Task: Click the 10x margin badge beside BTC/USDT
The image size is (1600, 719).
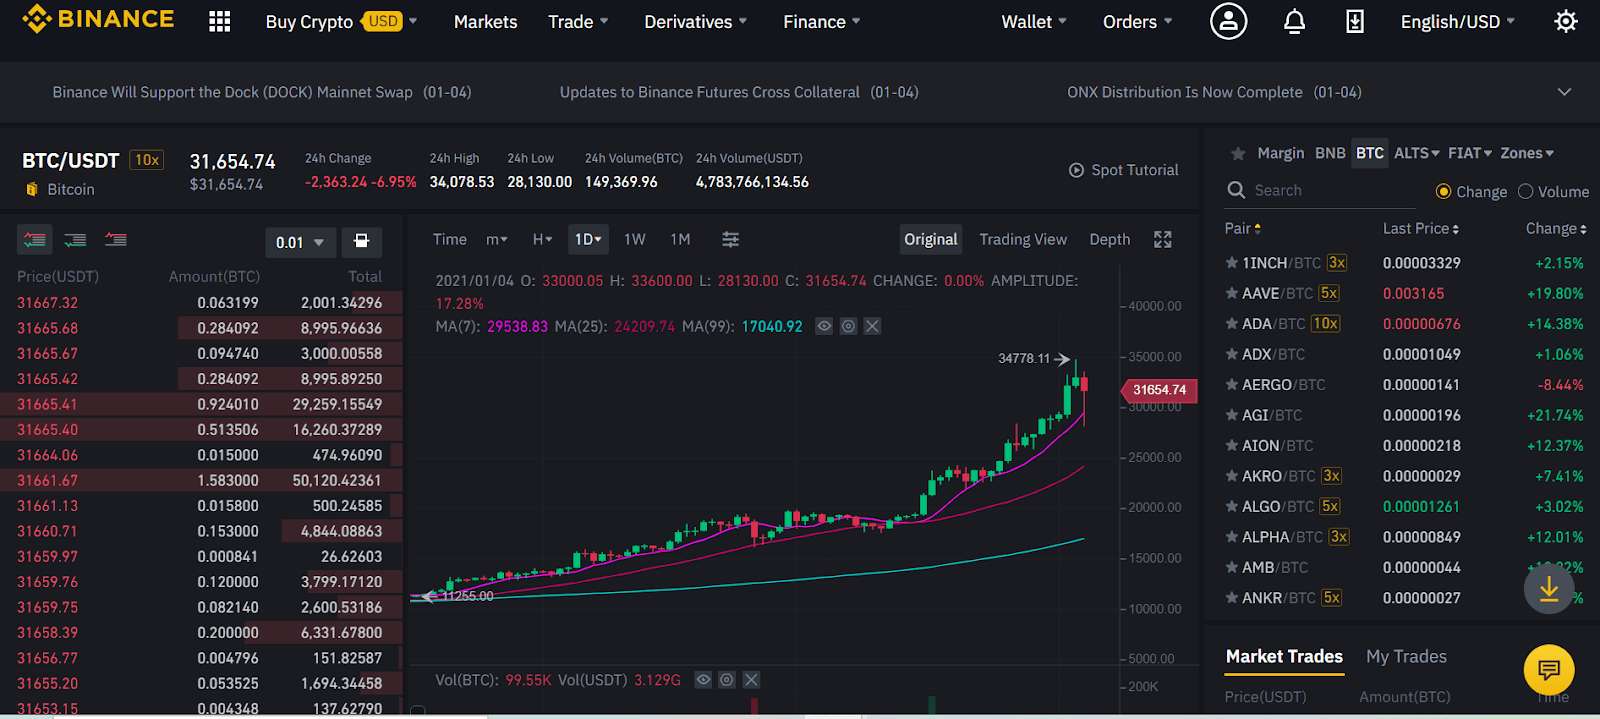Action: pos(147,160)
